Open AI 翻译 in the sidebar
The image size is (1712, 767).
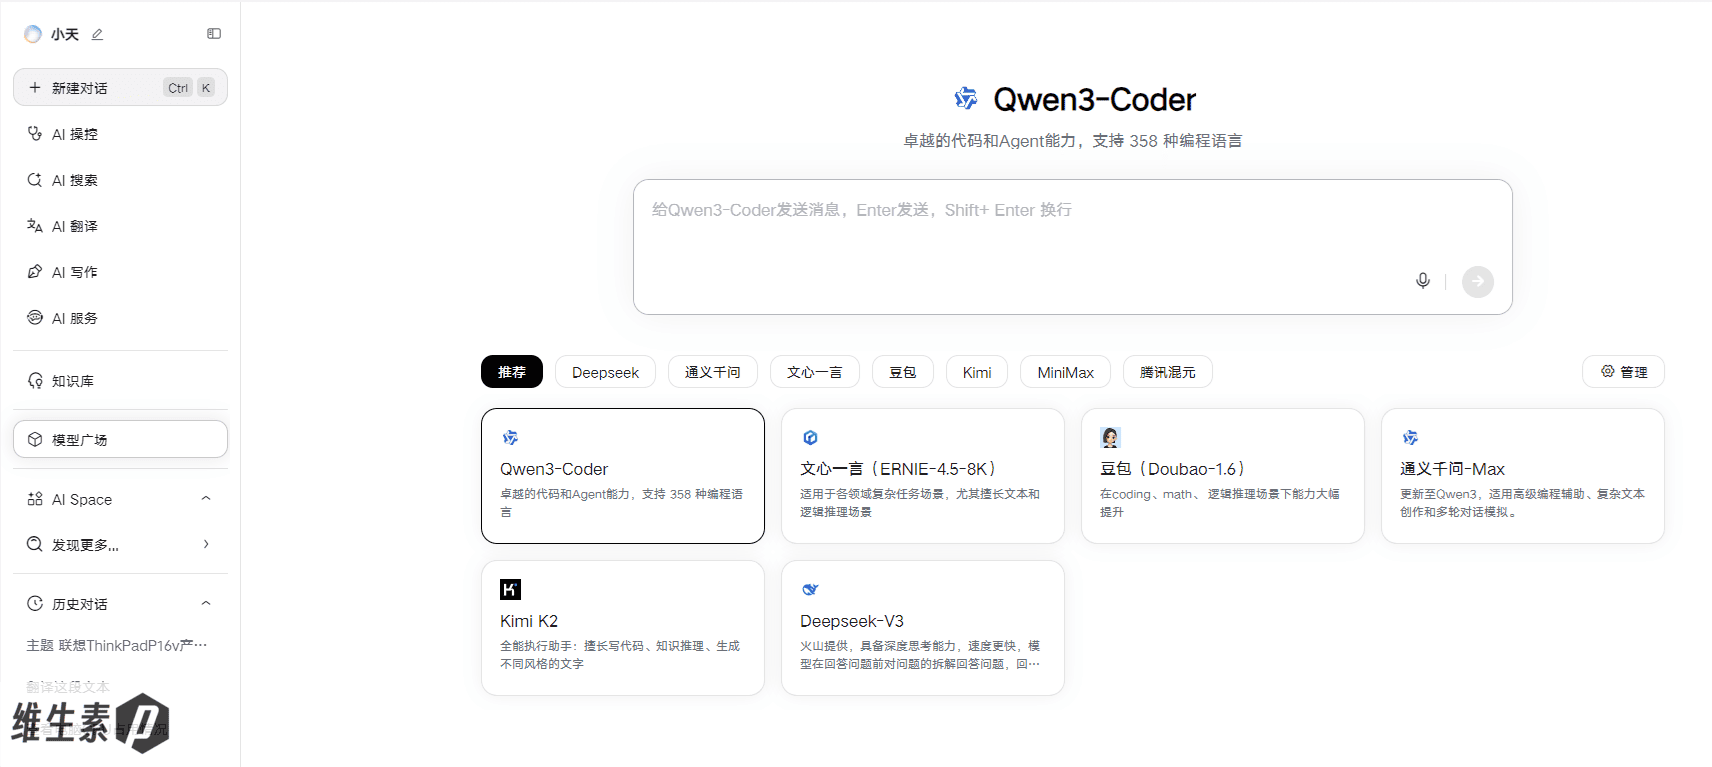(75, 226)
